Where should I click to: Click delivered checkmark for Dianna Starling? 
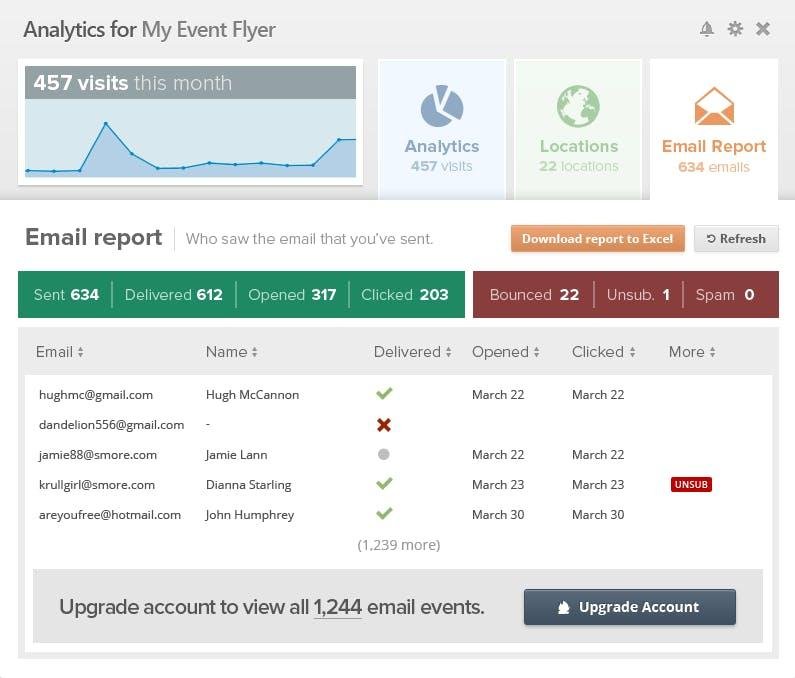coord(384,483)
